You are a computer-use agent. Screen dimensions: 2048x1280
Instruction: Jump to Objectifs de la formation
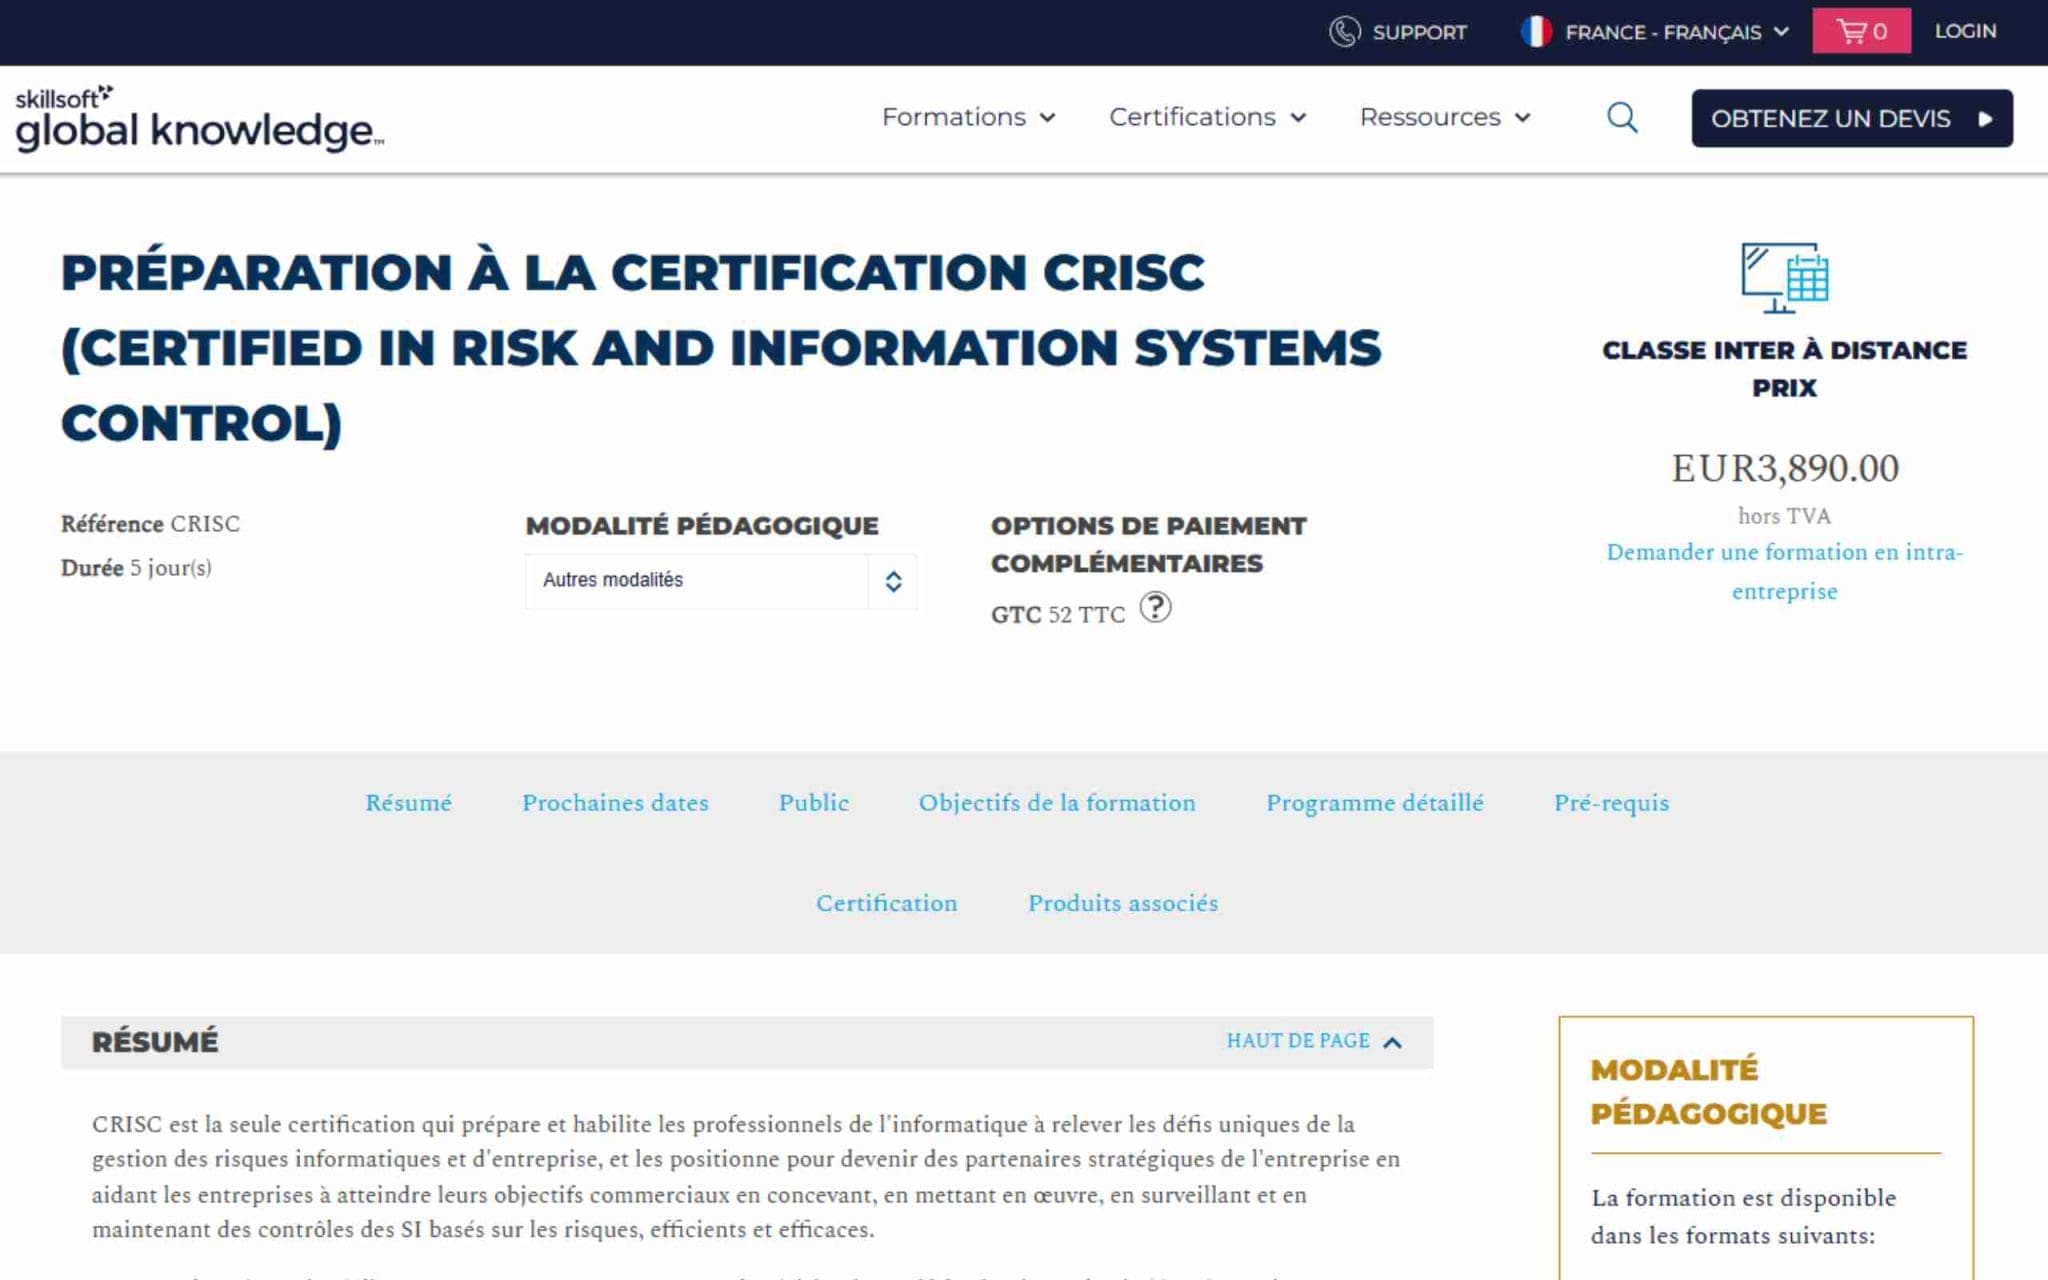tap(1057, 803)
